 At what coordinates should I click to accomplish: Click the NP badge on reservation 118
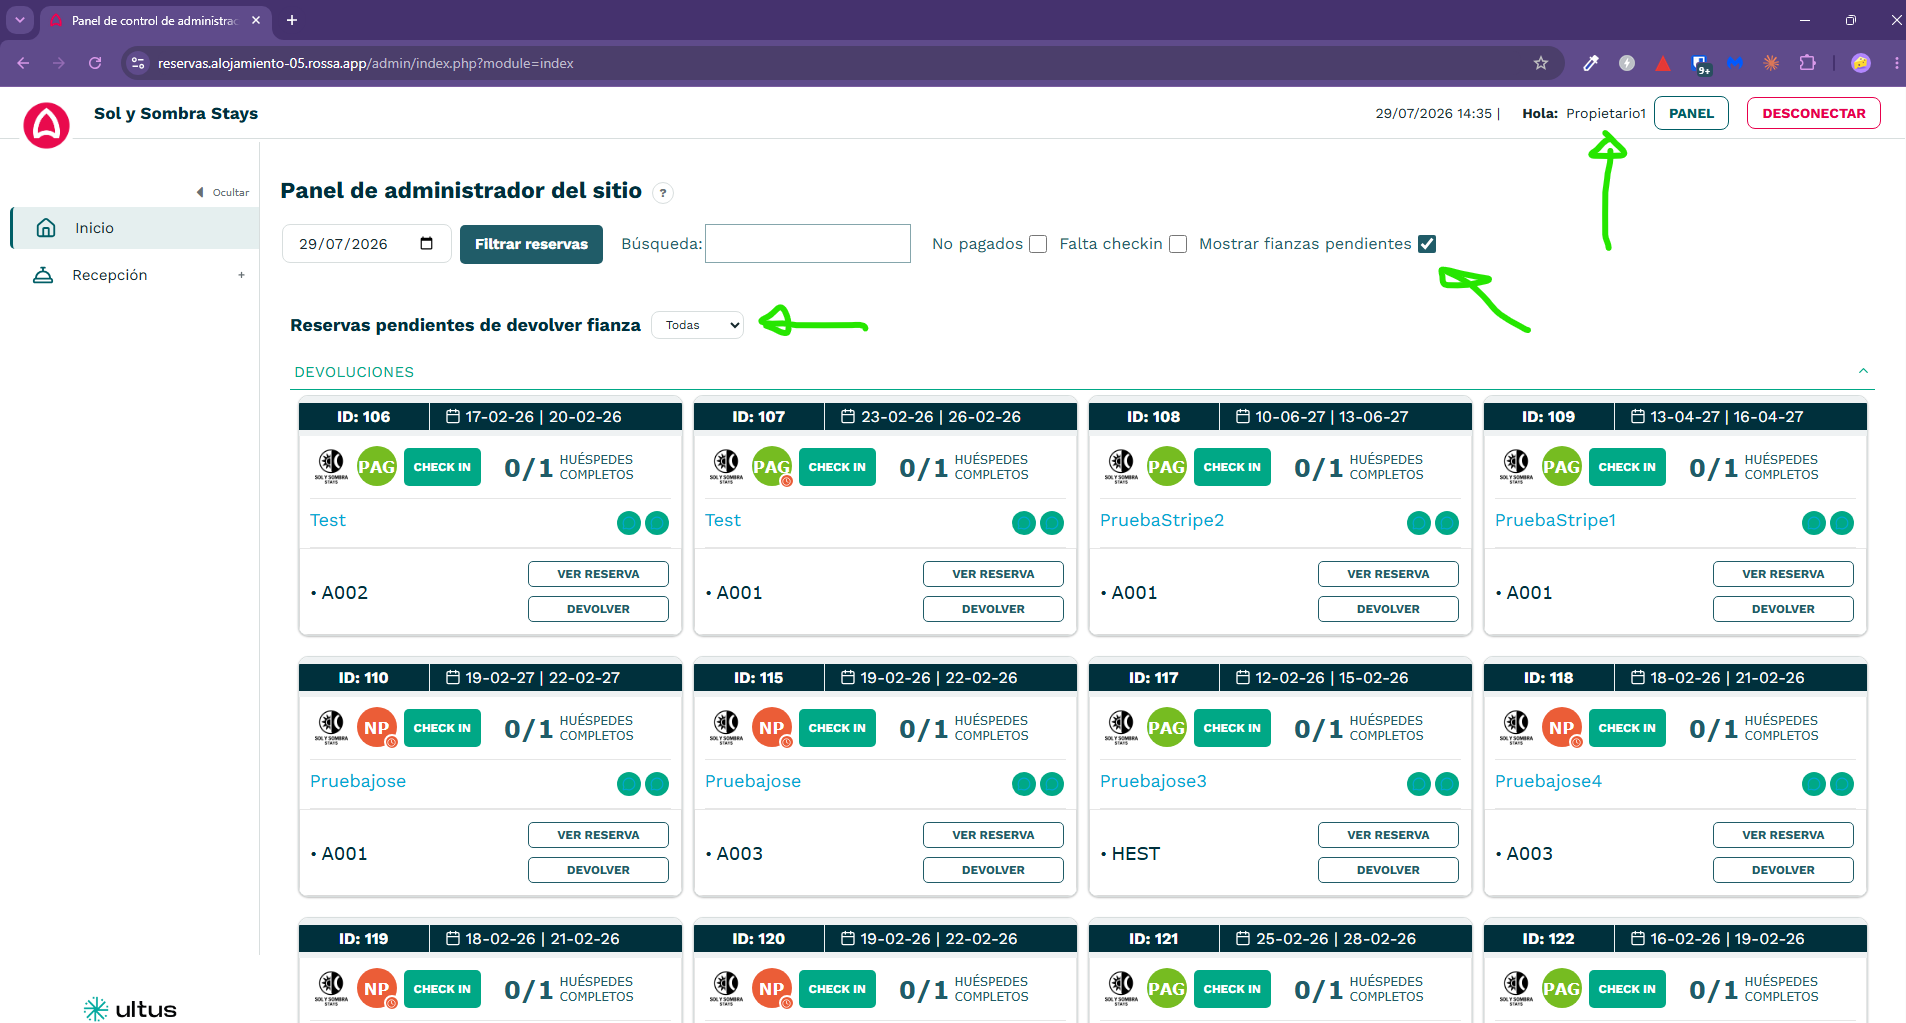tap(1562, 728)
